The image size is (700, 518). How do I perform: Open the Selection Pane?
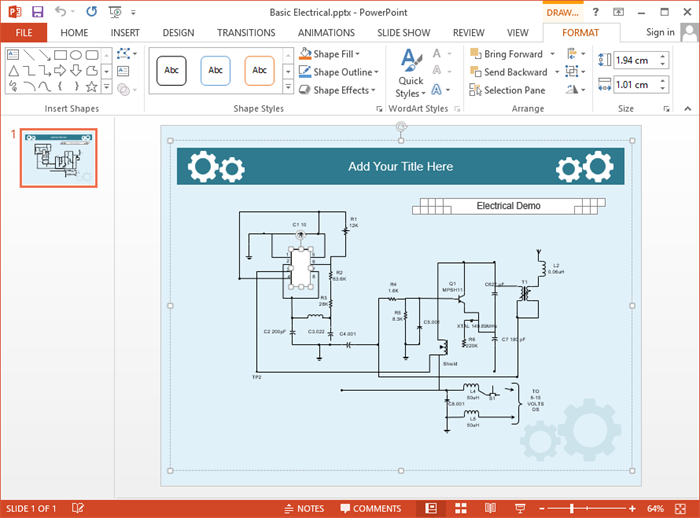coord(507,90)
